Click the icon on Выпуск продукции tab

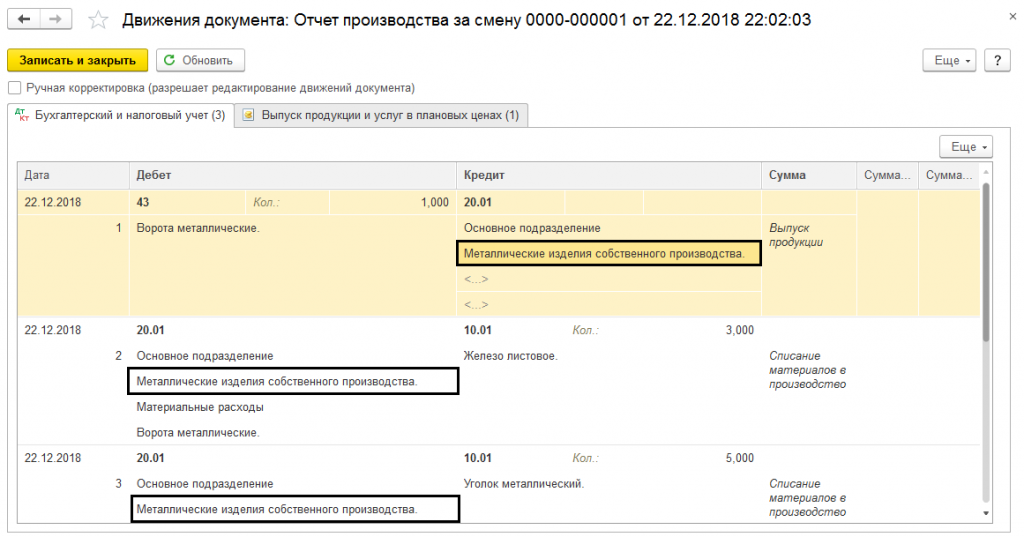click(x=248, y=116)
